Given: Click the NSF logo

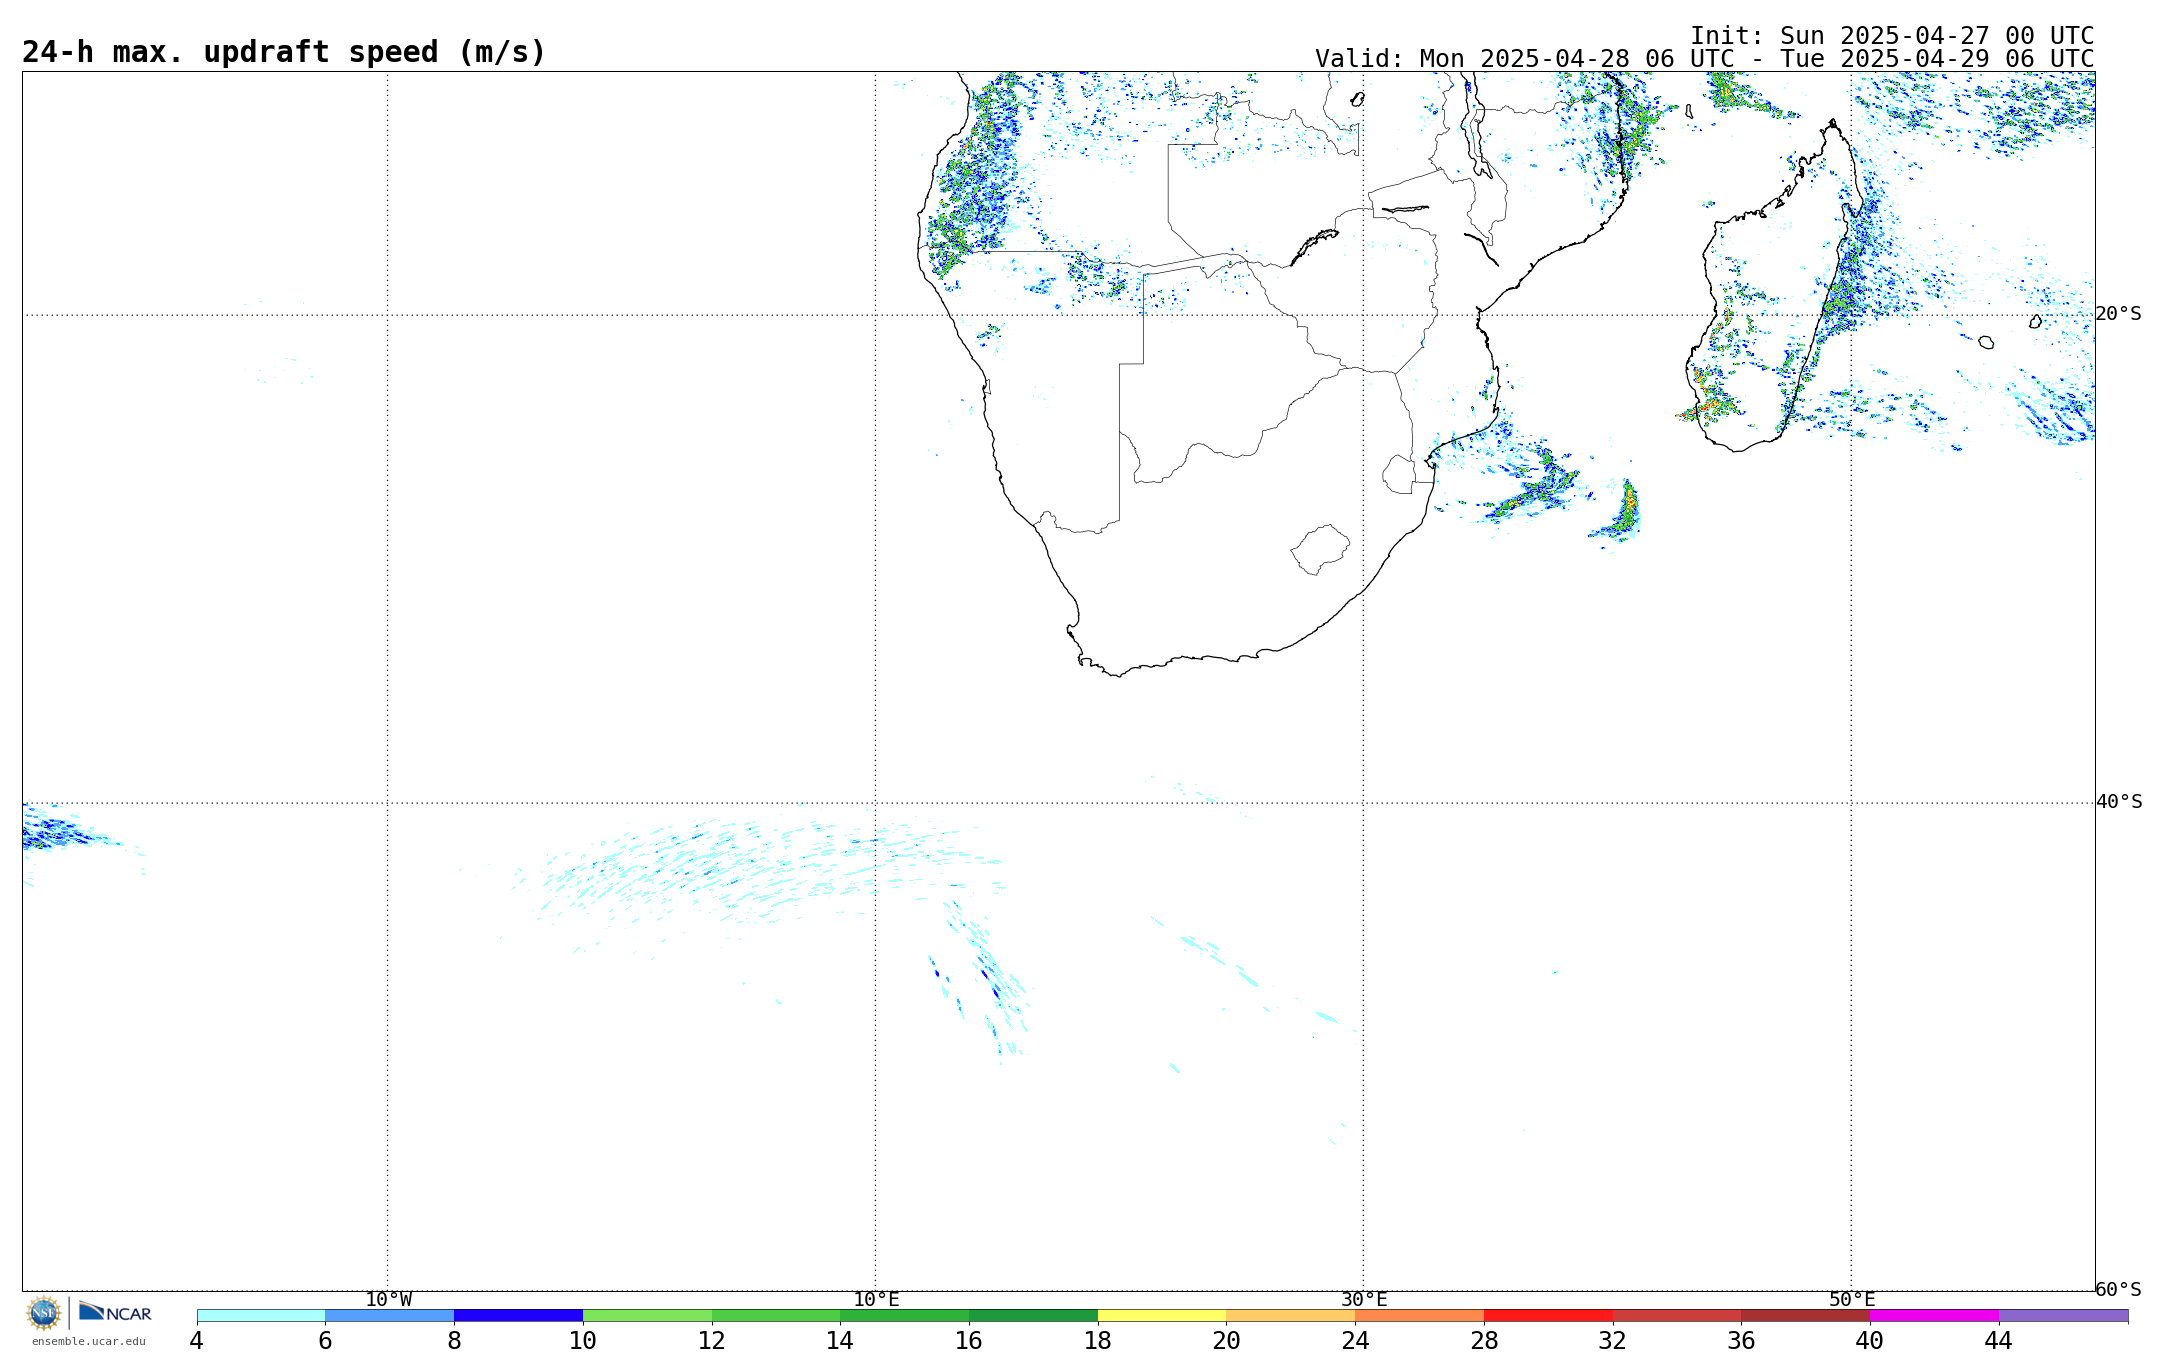Looking at the screenshot, I should point(43,1313).
